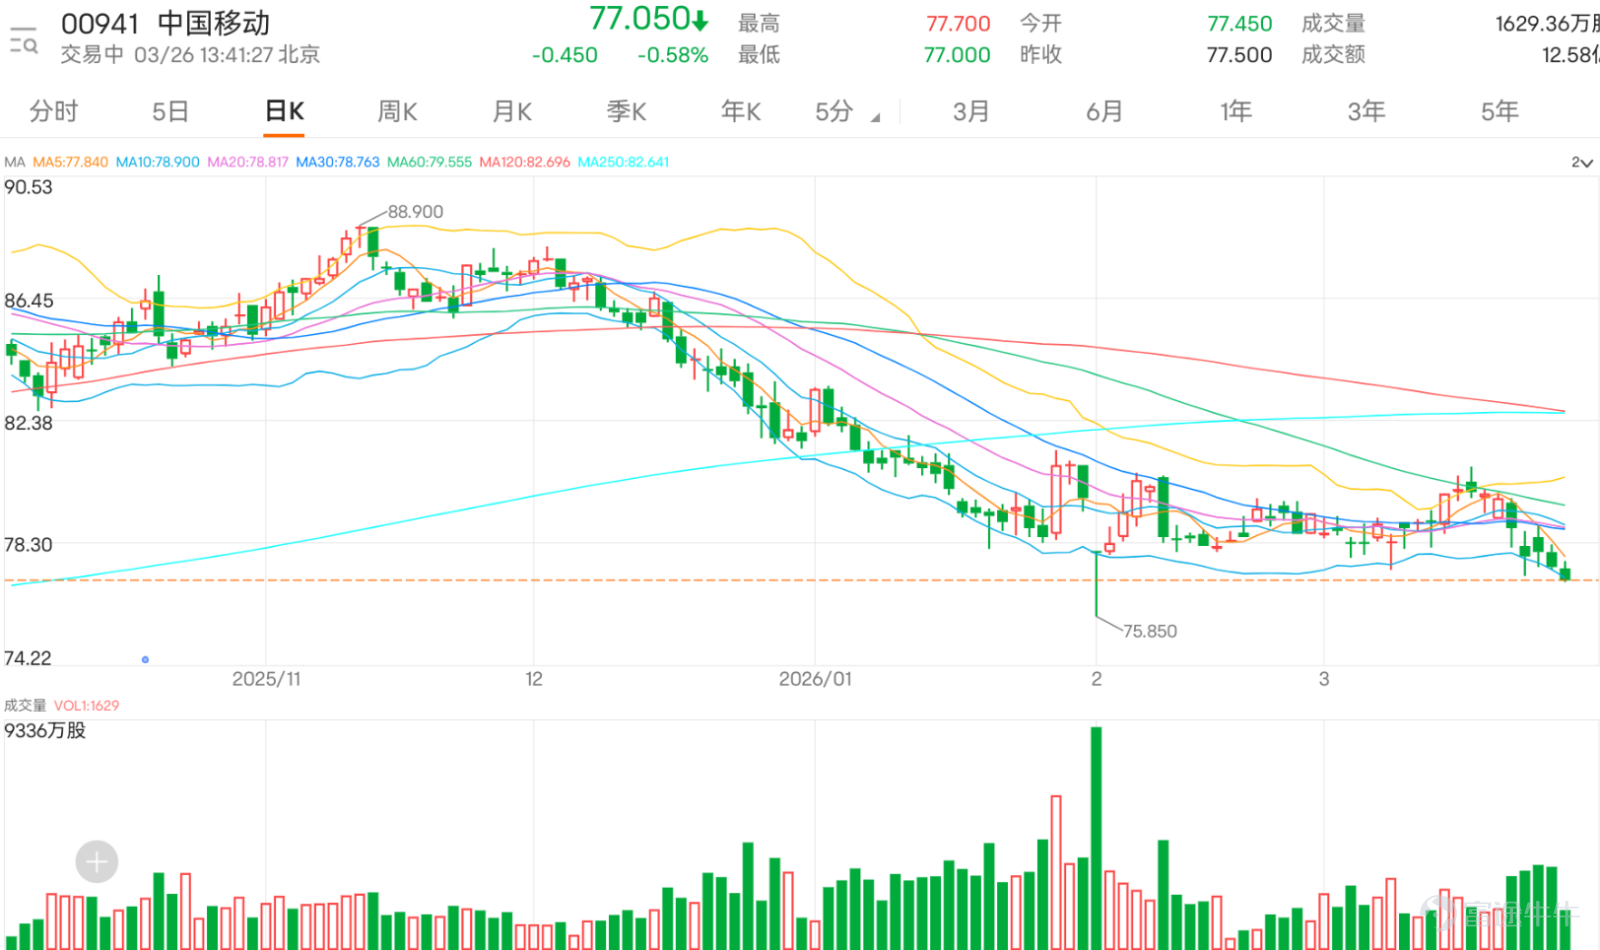The width and height of the screenshot is (1600, 950).
Task: Choose the 3月 time range
Action: (970, 111)
